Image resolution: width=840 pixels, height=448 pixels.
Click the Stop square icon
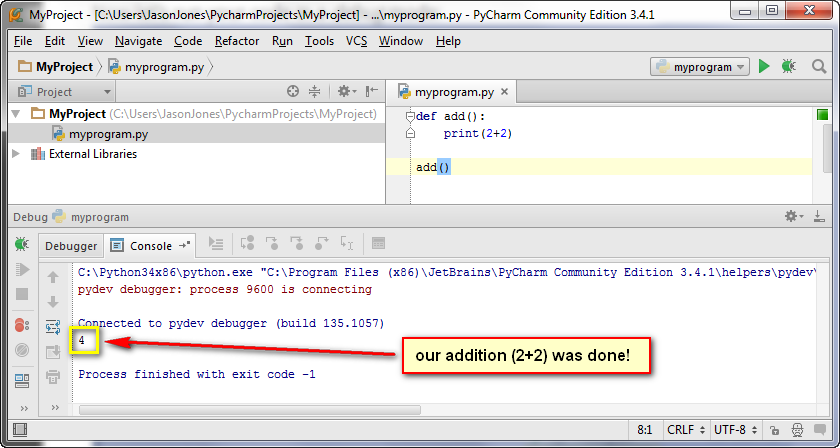tap(22, 294)
